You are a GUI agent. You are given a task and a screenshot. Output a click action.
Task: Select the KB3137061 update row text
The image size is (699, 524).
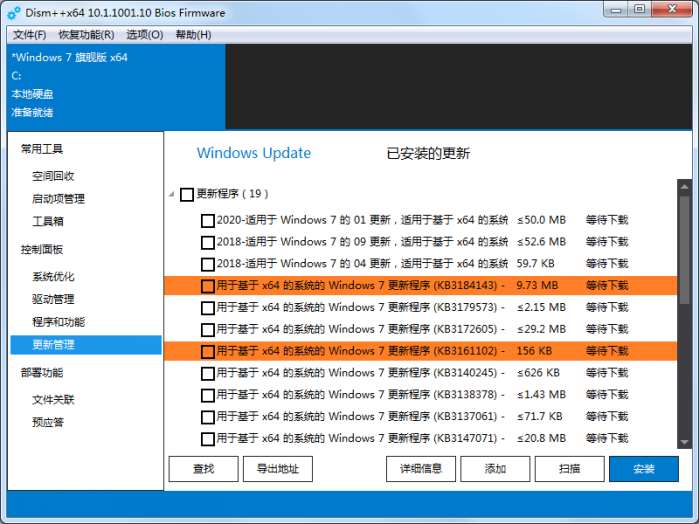point(360,417)
